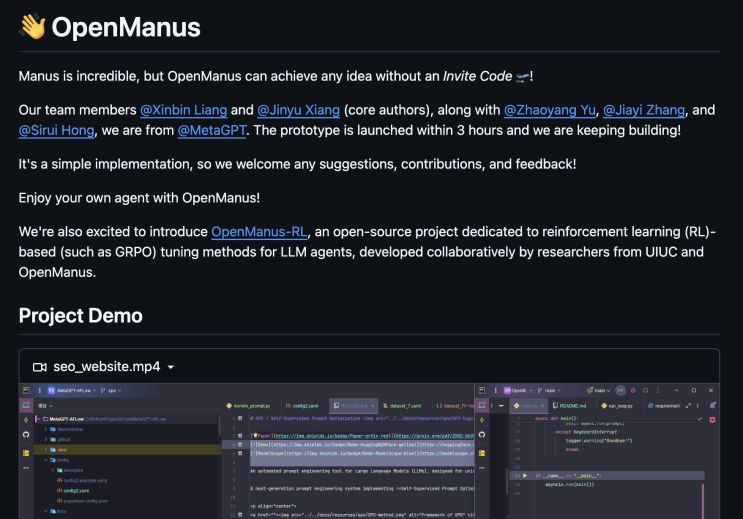Click the OpenManus title heading
This screenshot has width=743, height=519.
point(126,27)
